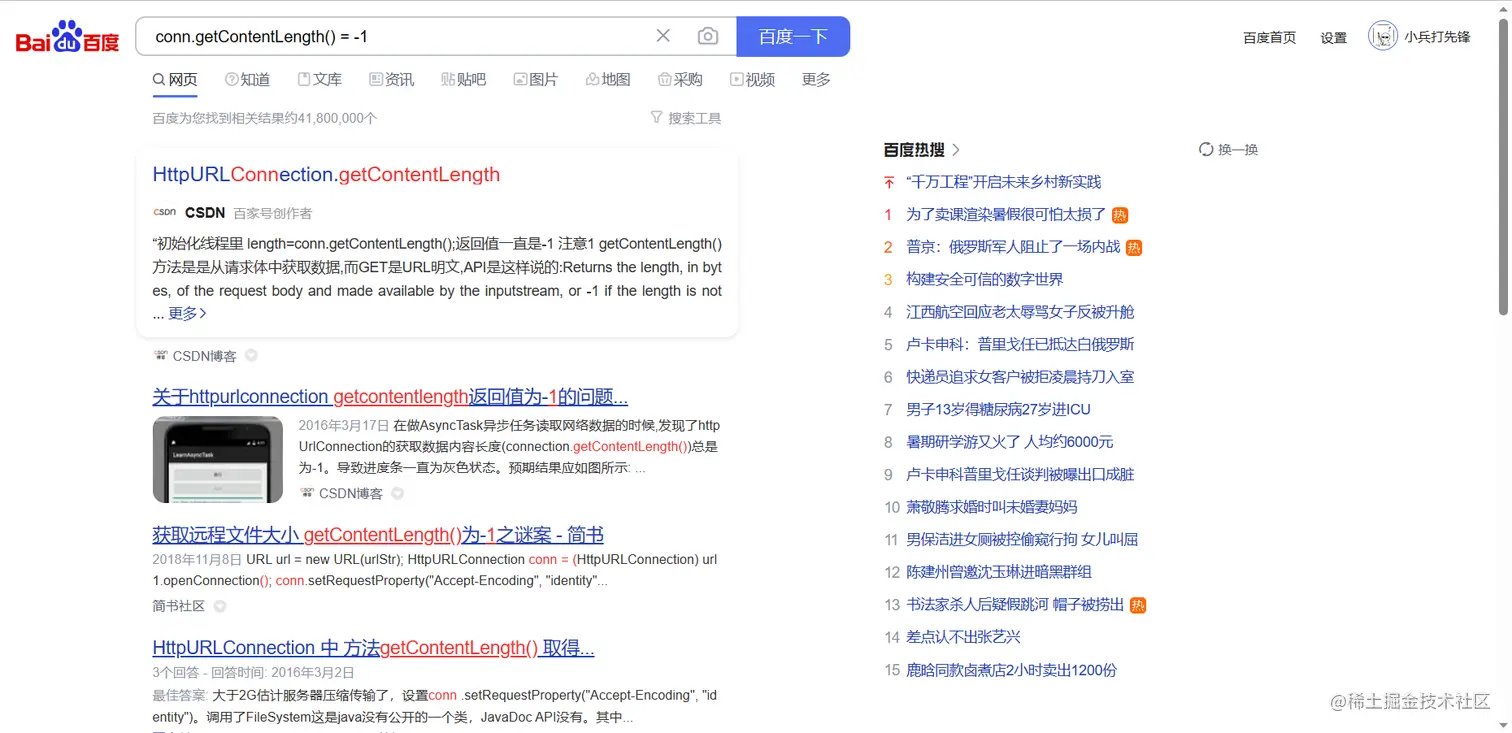Open image search via camera icon

click(708, 36)
